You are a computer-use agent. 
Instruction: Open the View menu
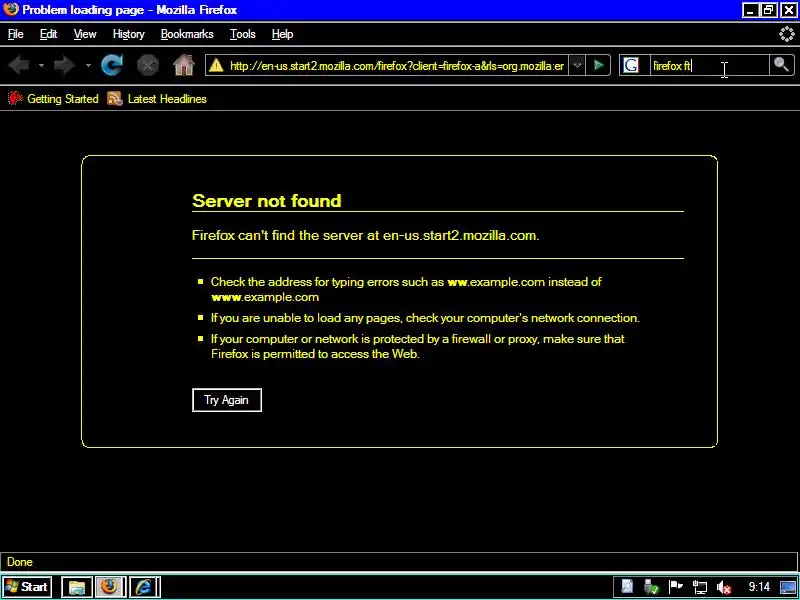(85, 34)
